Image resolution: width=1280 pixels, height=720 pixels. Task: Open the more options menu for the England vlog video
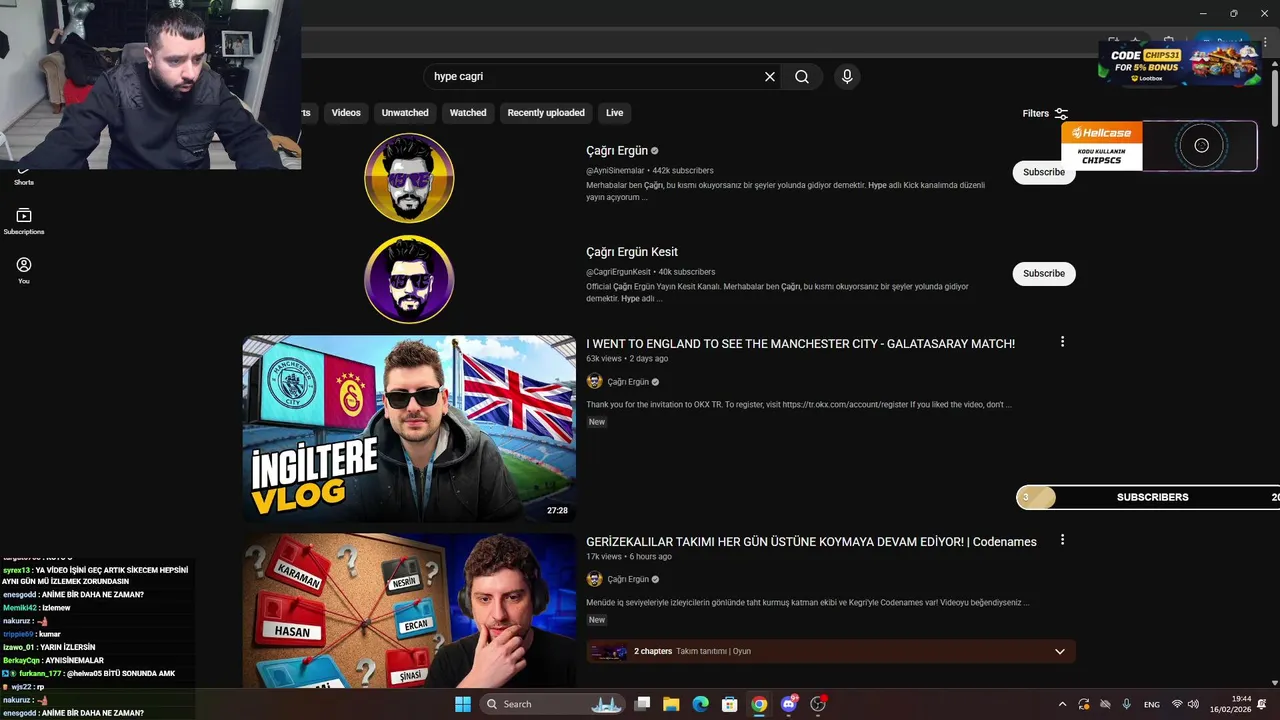(1062, 342)
